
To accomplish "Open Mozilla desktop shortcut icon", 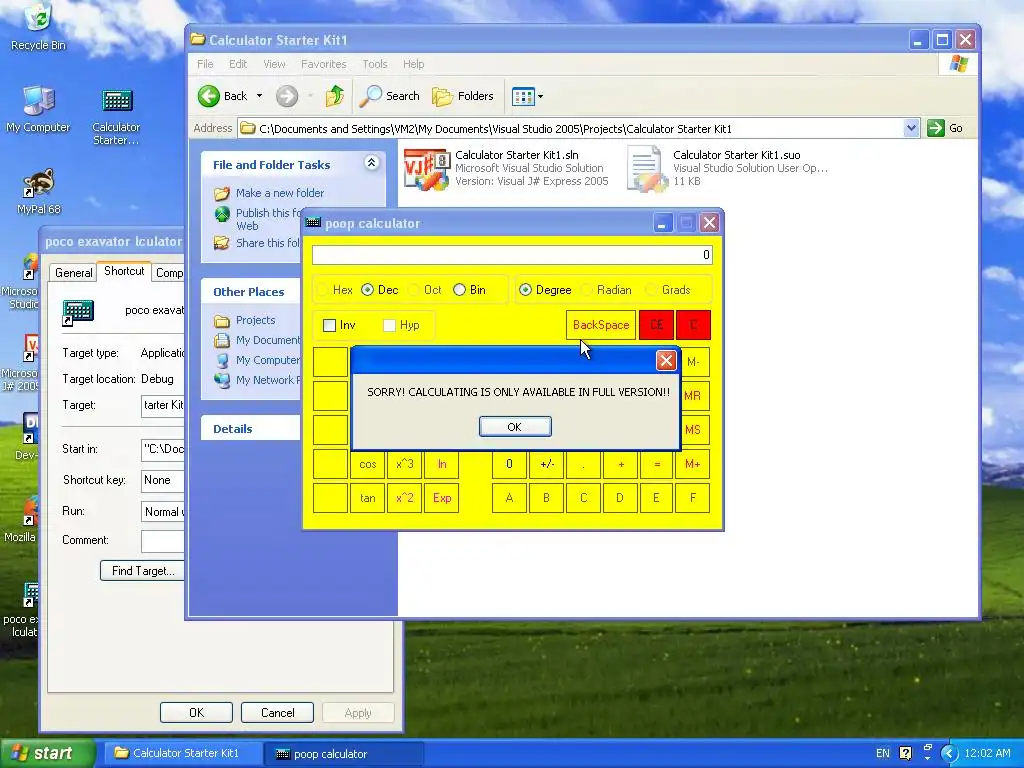I will click(29, 513).
